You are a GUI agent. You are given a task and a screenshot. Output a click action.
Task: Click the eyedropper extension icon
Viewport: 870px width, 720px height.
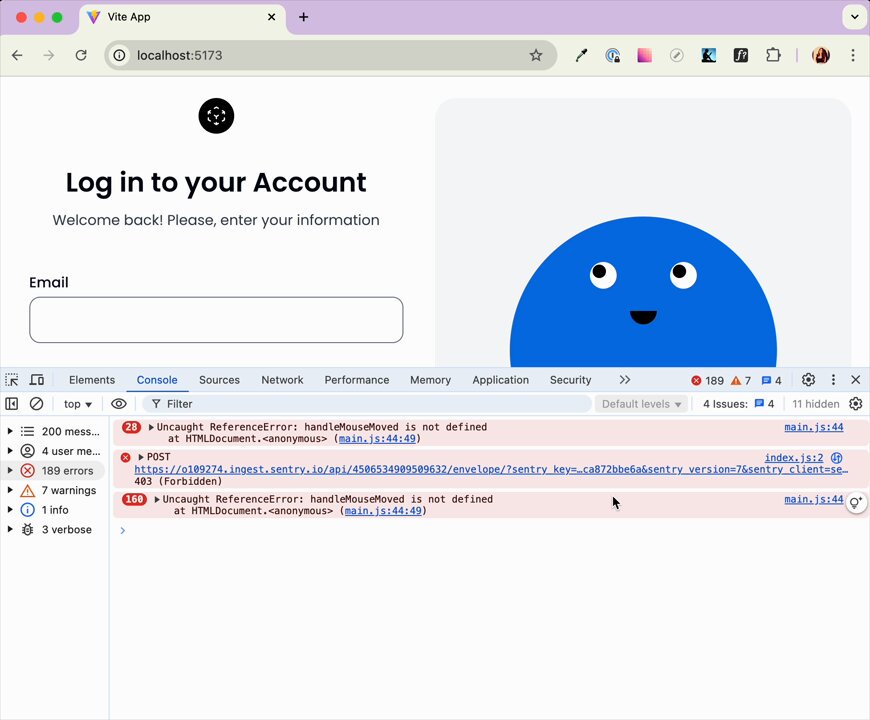coord(581,55)
